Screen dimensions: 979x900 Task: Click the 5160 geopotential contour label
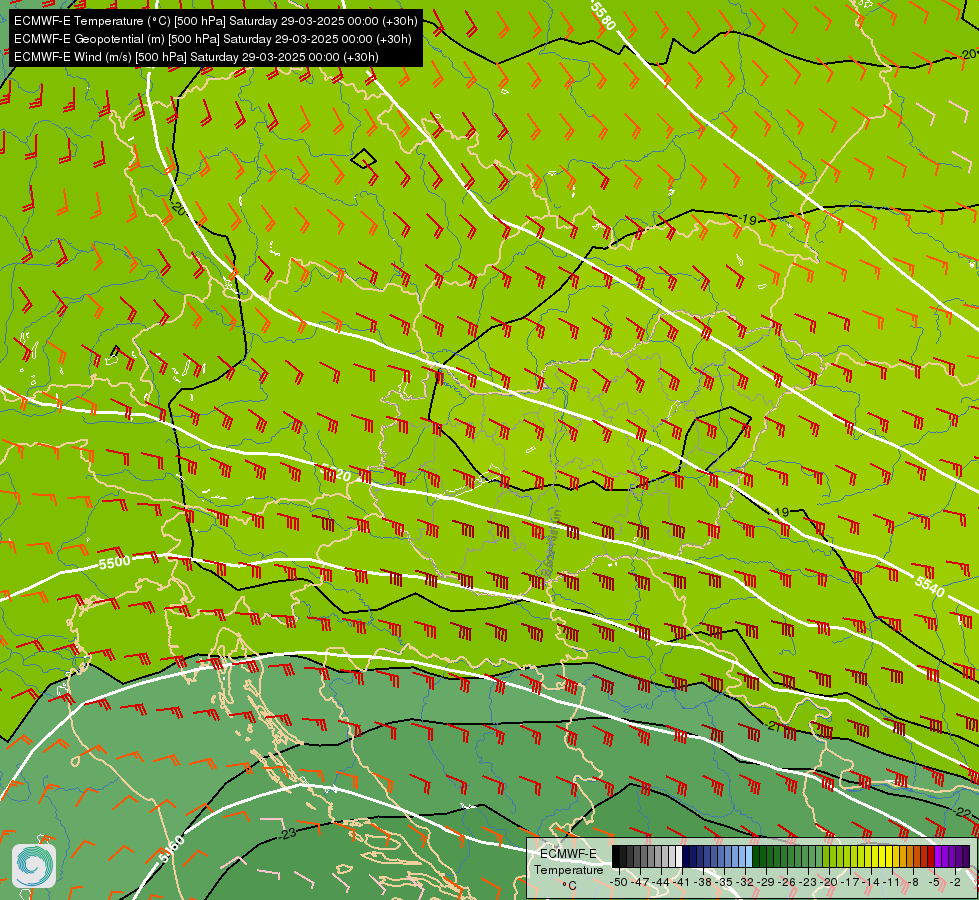[x=172, y=849]
